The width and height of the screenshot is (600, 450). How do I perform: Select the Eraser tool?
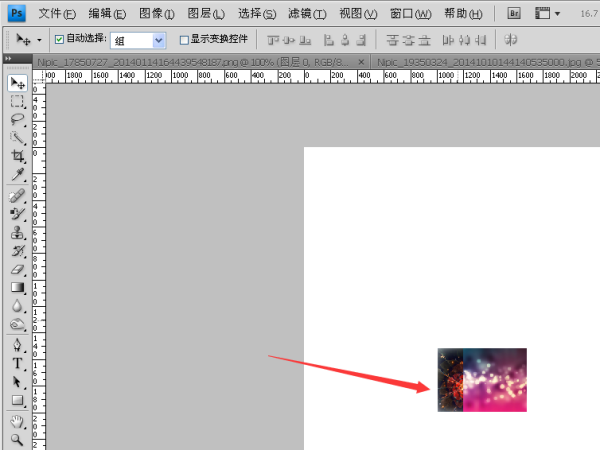pyautogui.click(x=17, y=269)
